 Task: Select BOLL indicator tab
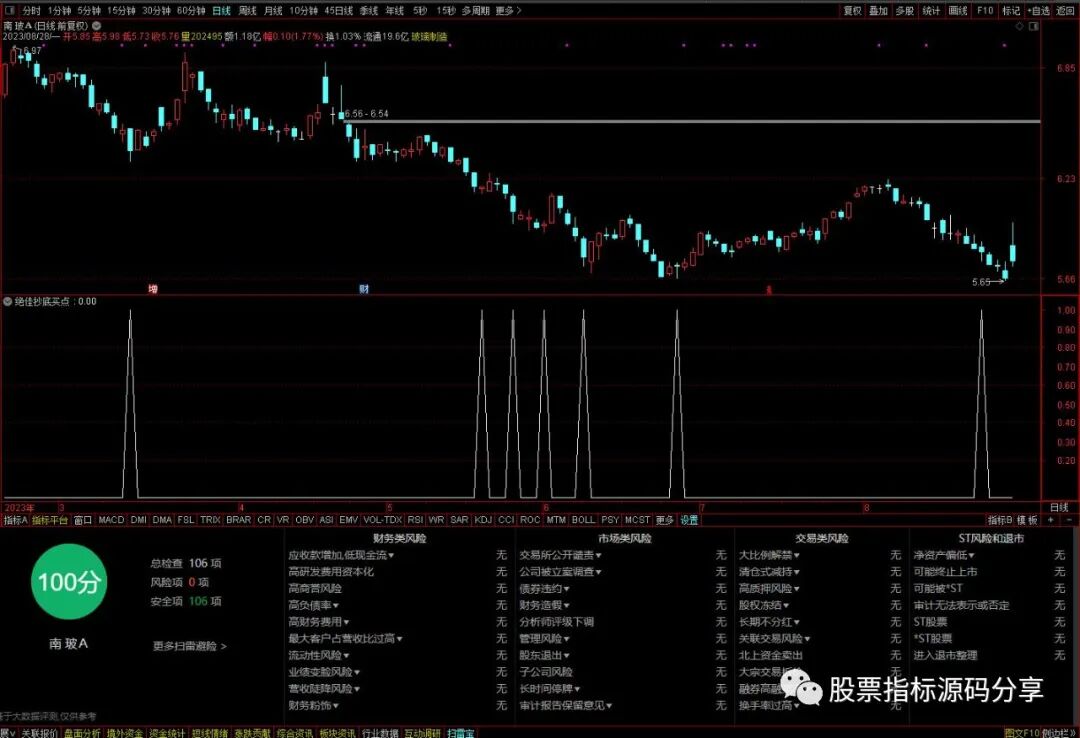[583, 520]
